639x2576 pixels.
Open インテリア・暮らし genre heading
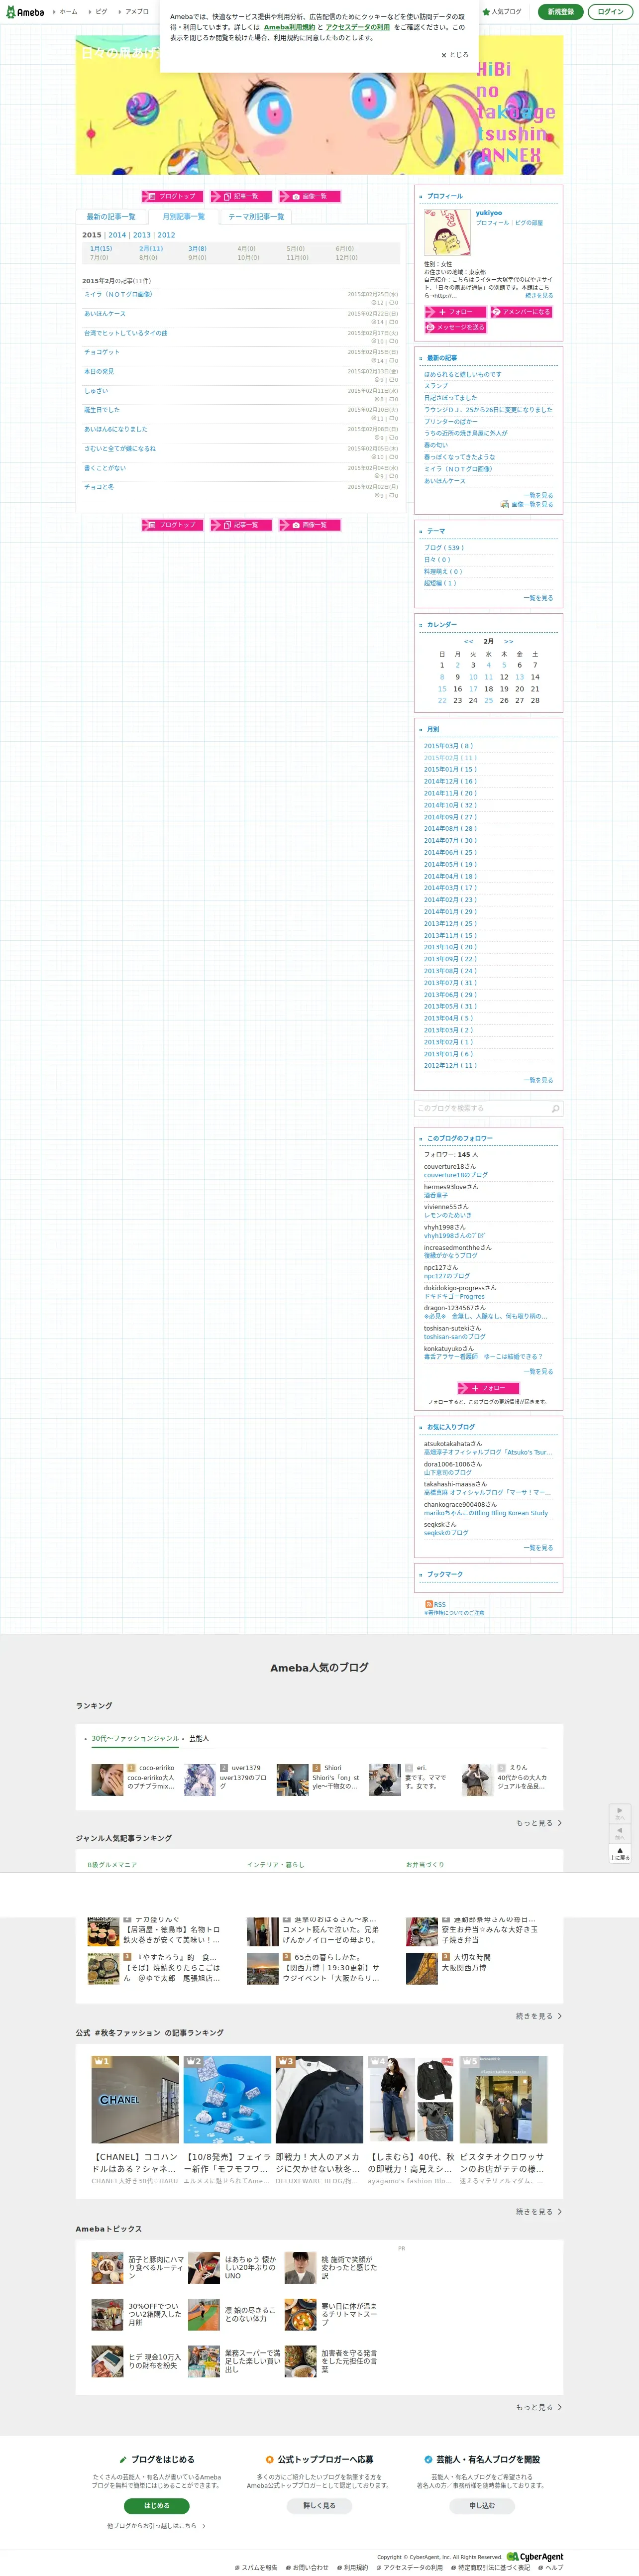pyautogui.click(x=276, y=1864)
